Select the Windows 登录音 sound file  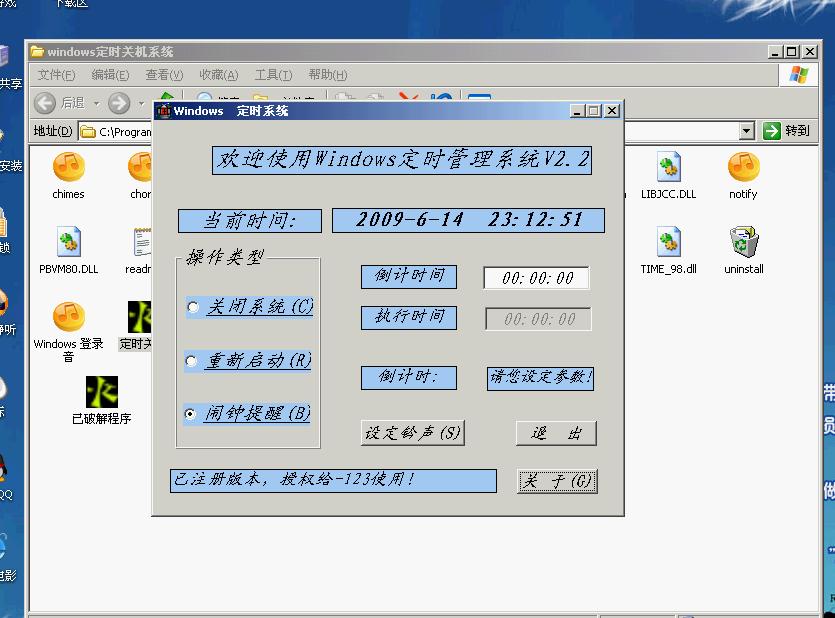(x=69, y=317)
